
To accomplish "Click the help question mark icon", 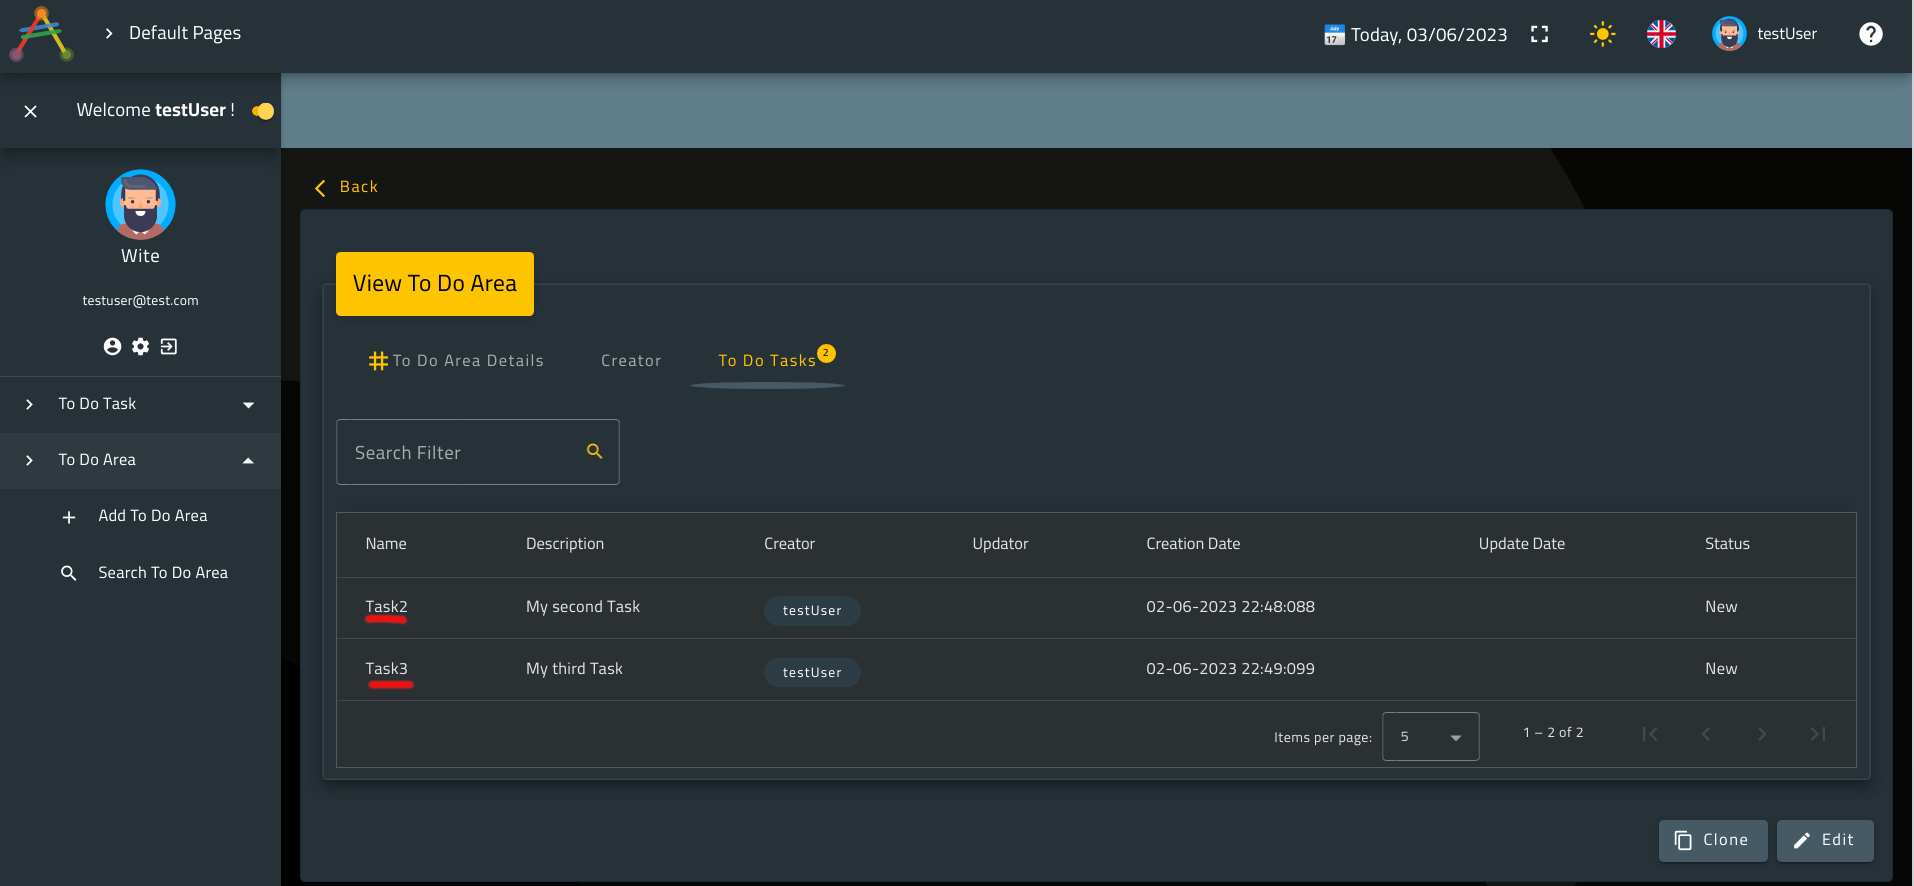I will point(1870,34).
